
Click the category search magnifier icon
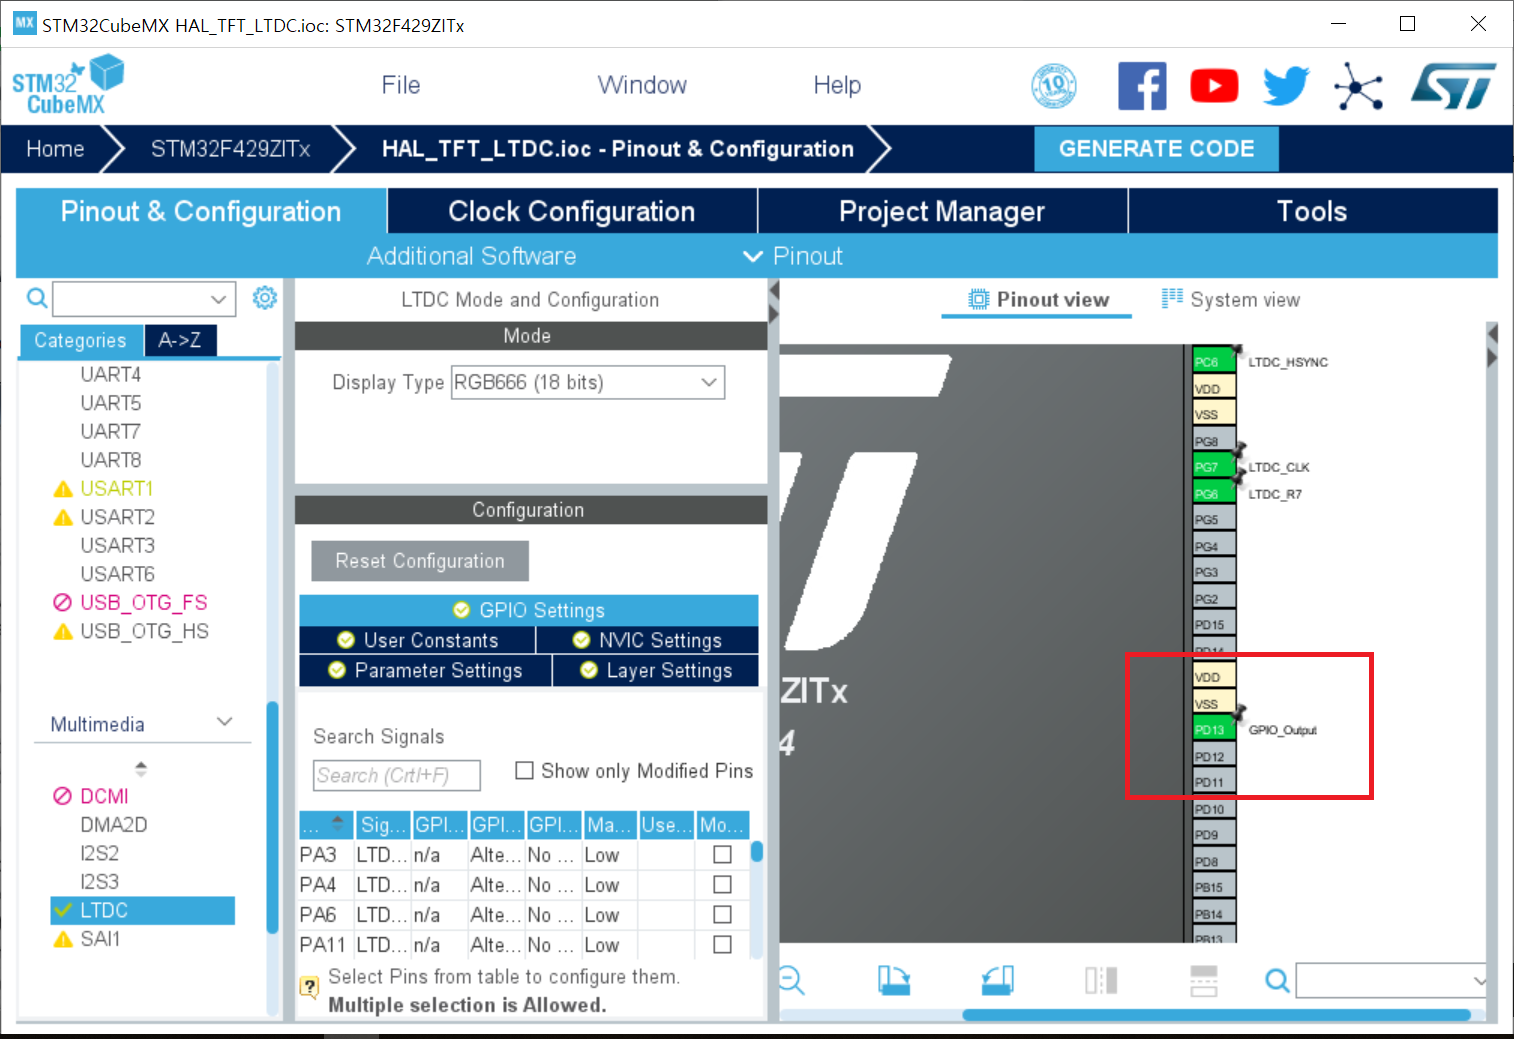37,298
